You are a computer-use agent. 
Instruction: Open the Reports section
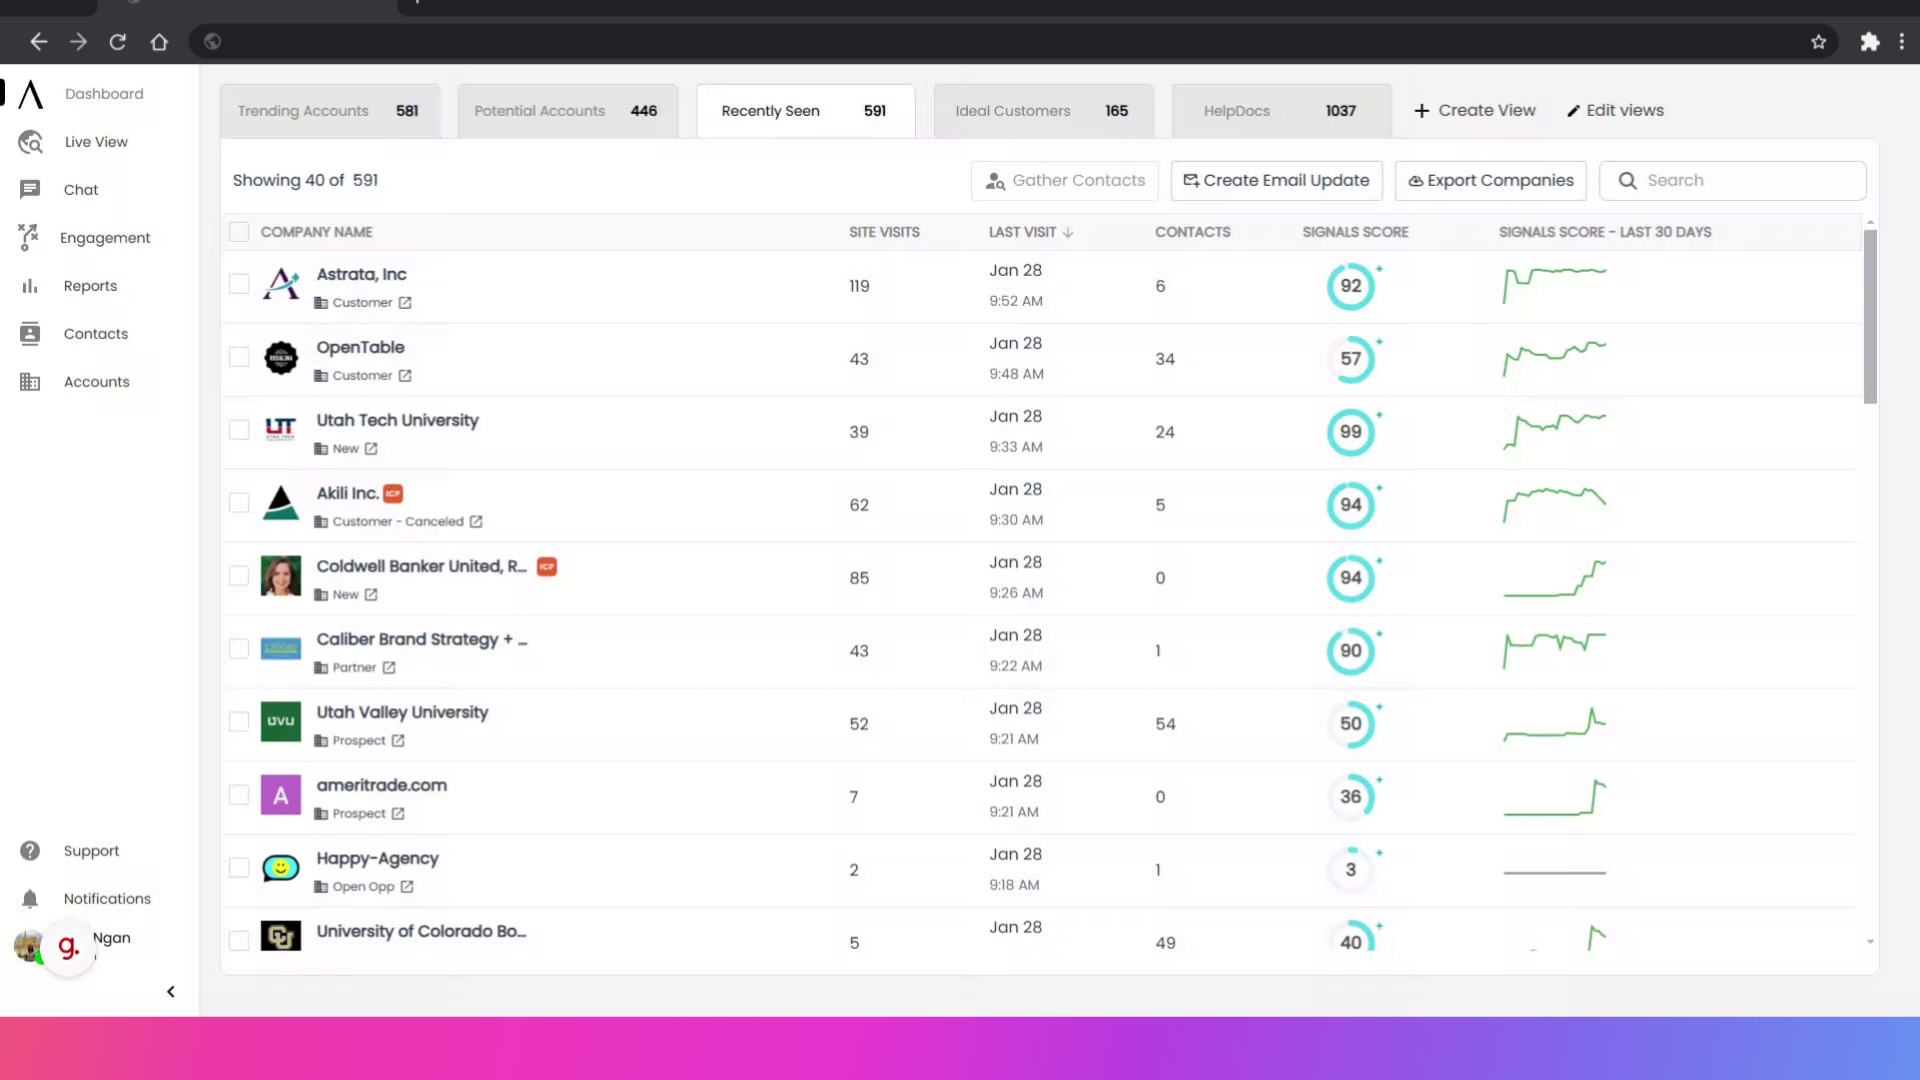tap(89, 285)
